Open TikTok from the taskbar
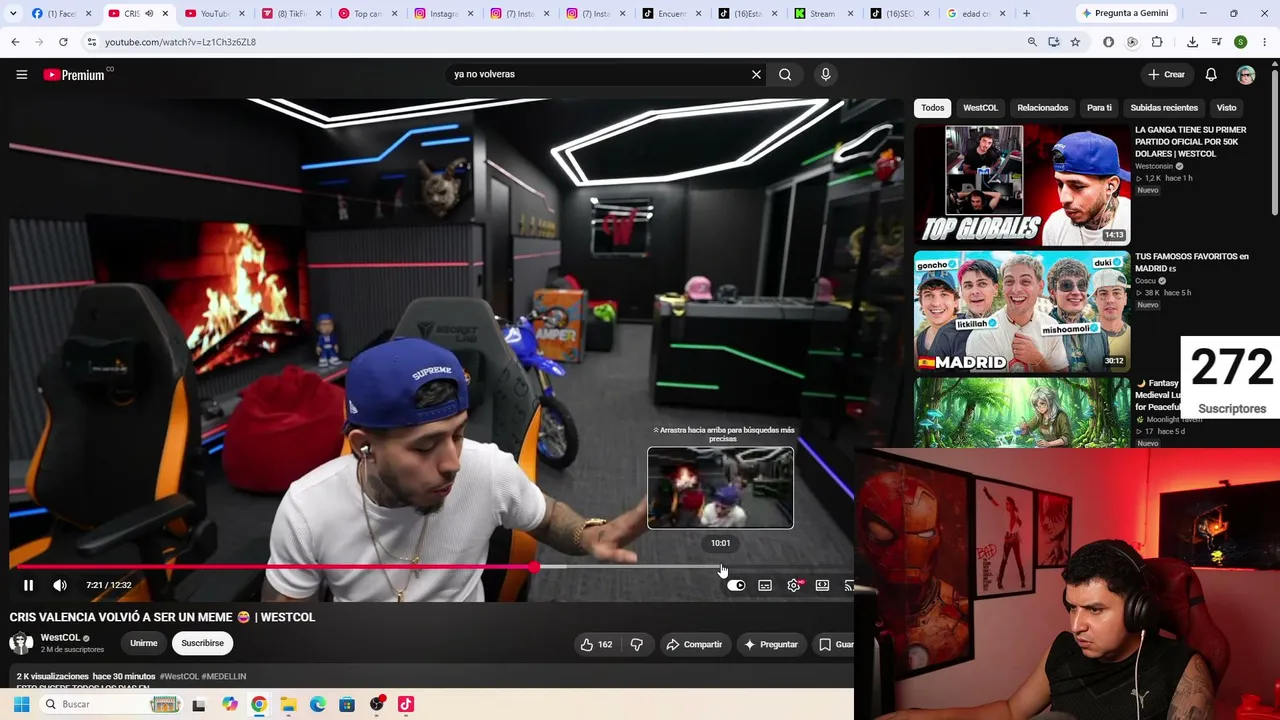Image resolution: width=1280 pixels, height=720 pixels. (405, 705)
